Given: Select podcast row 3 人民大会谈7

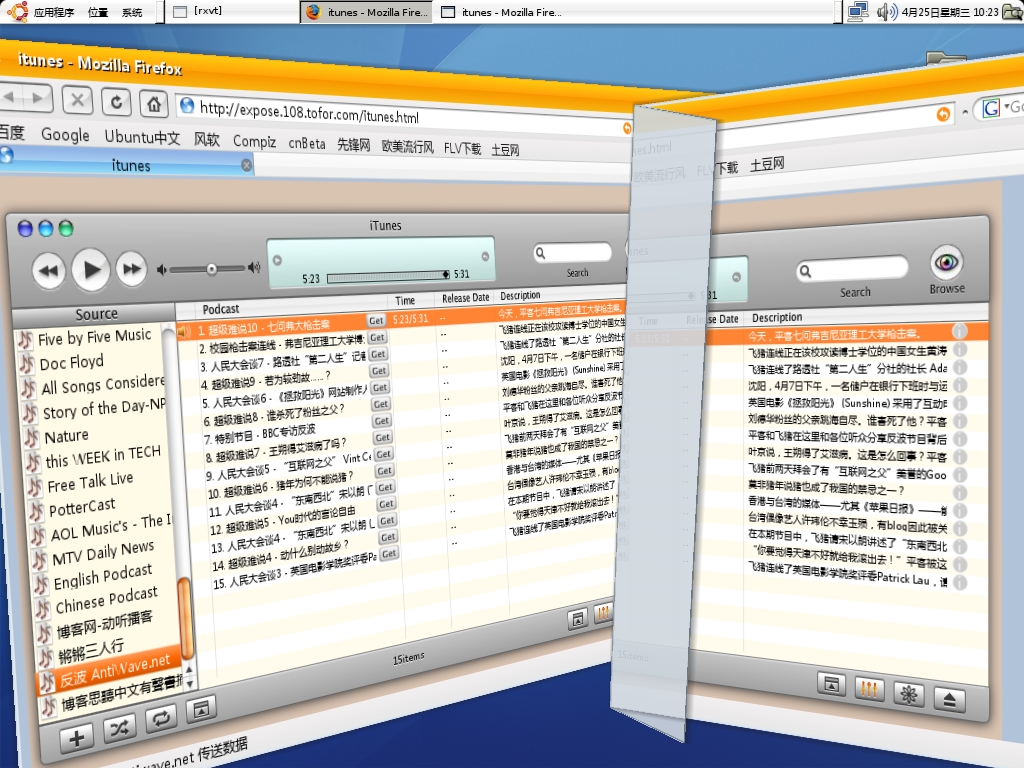Looking at the screenshot, I should click(x=282, y=360).
